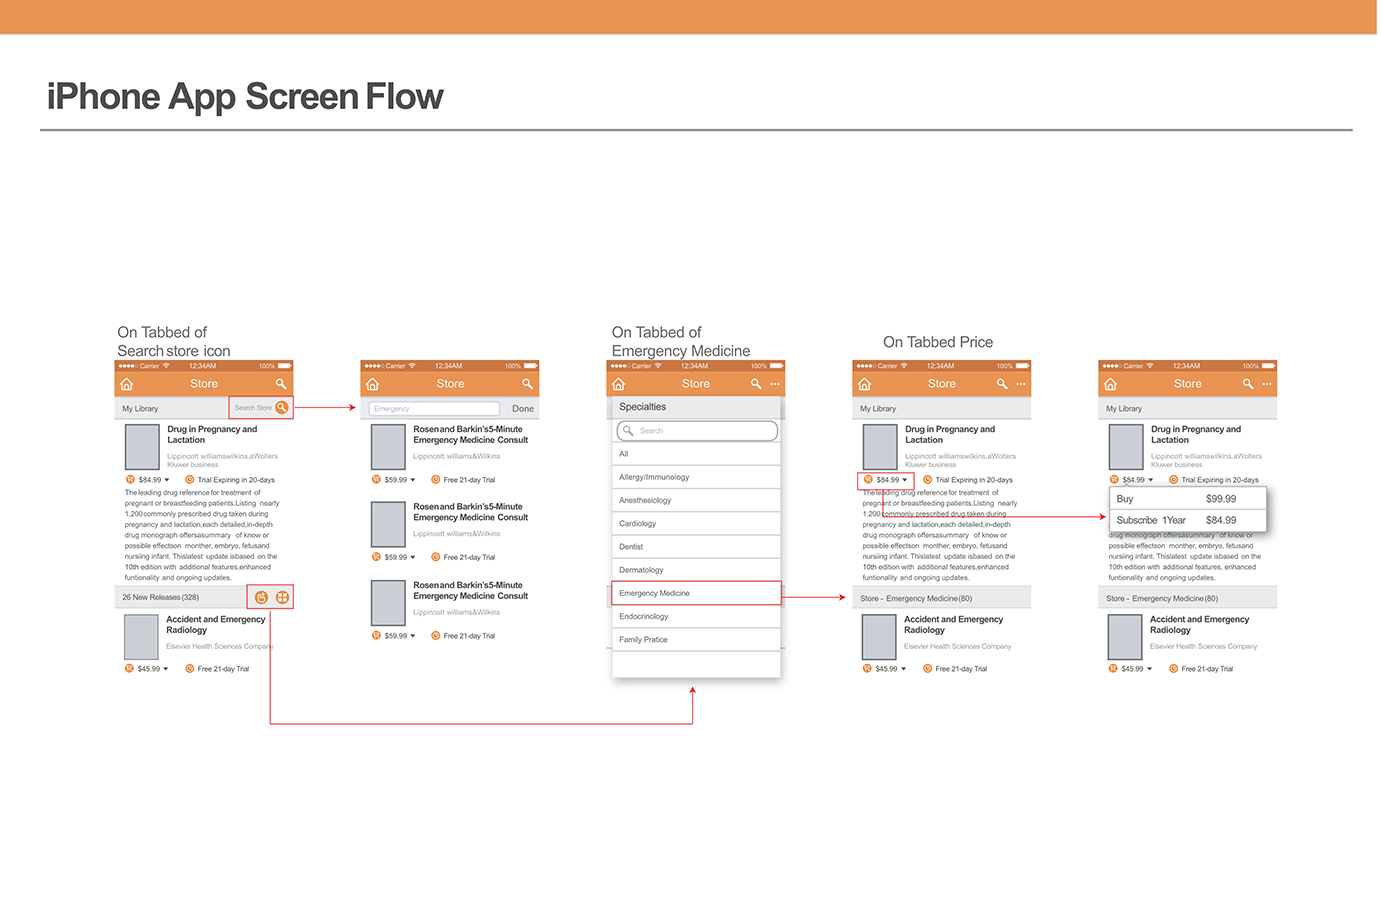Tap the orange Search Store magnifier icon
Image resolution: width=1381 pixels, height=900 pixels.
tap(282, 408)
